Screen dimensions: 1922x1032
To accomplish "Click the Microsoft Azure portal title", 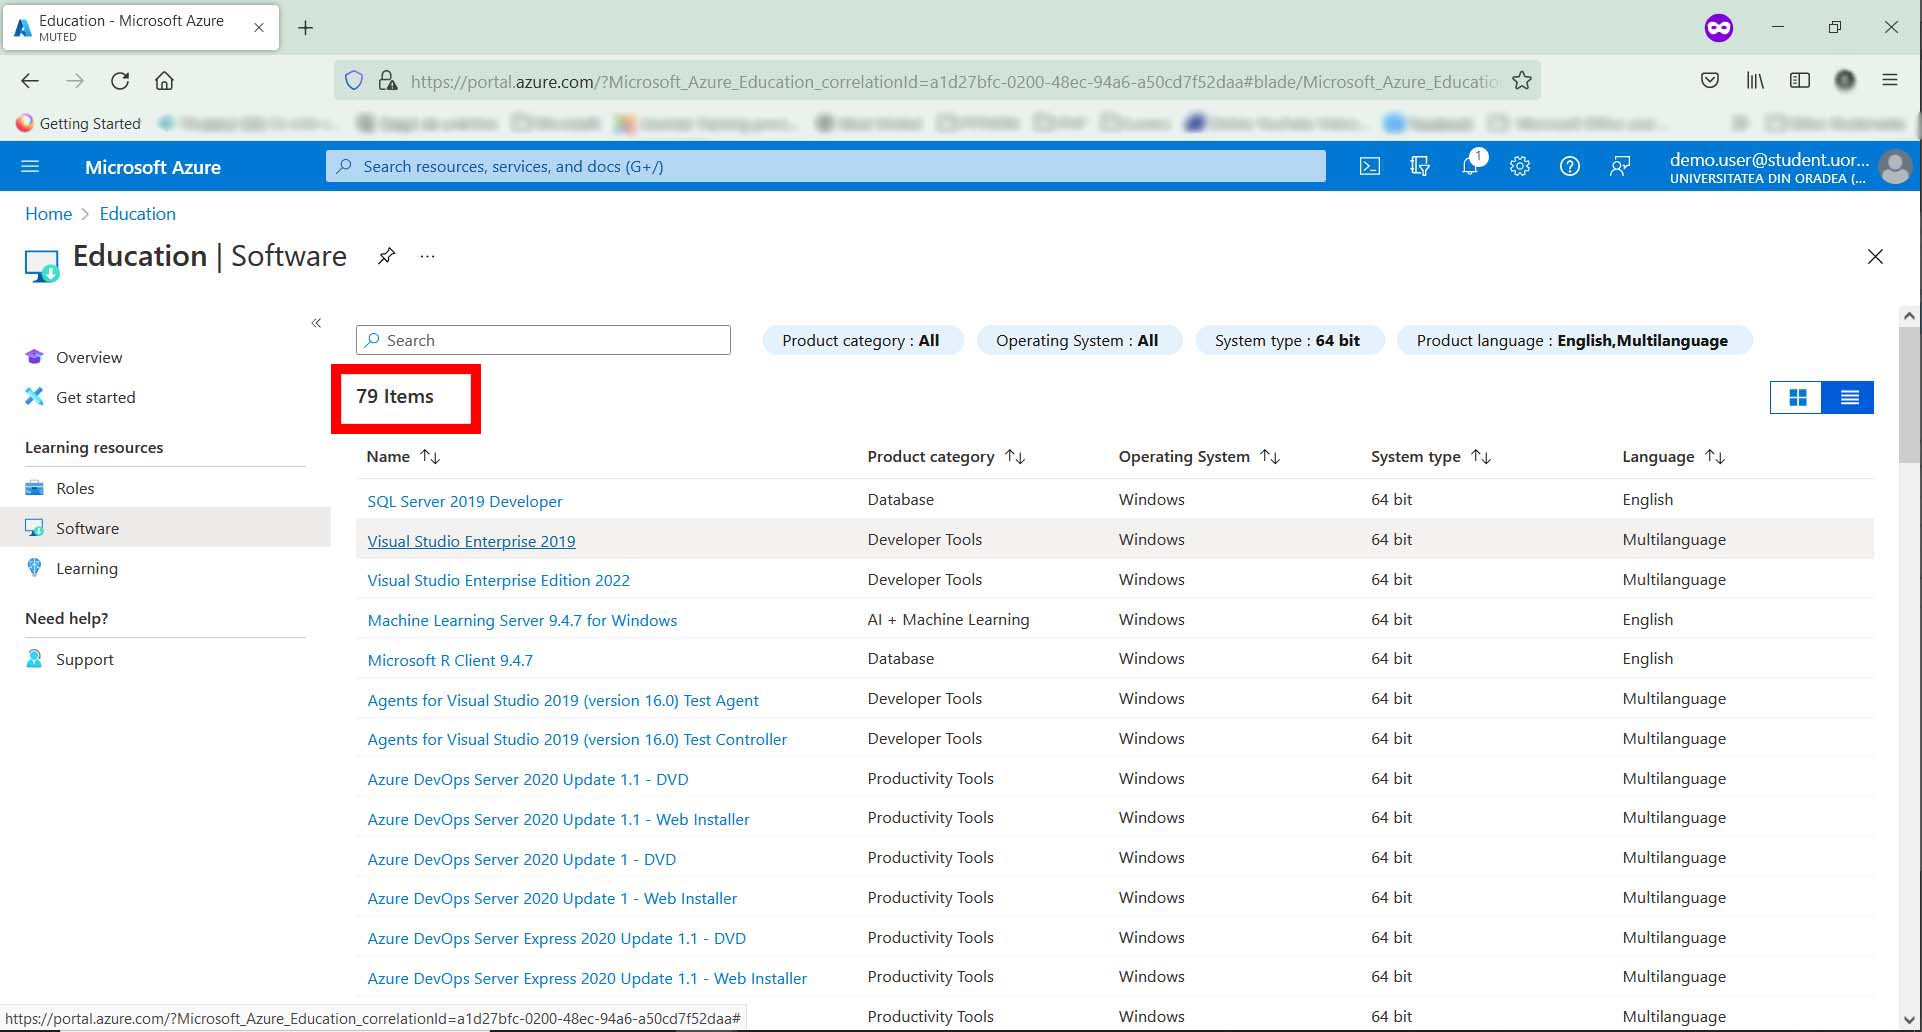I will pyautogui.click(x=153, y=167).
